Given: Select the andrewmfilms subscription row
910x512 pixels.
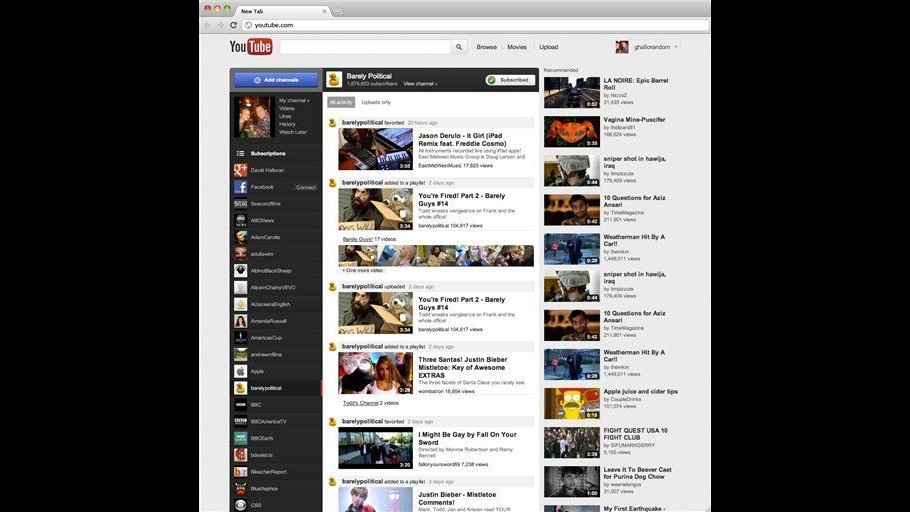Looking at the screenshot, I should coord(276,354).
